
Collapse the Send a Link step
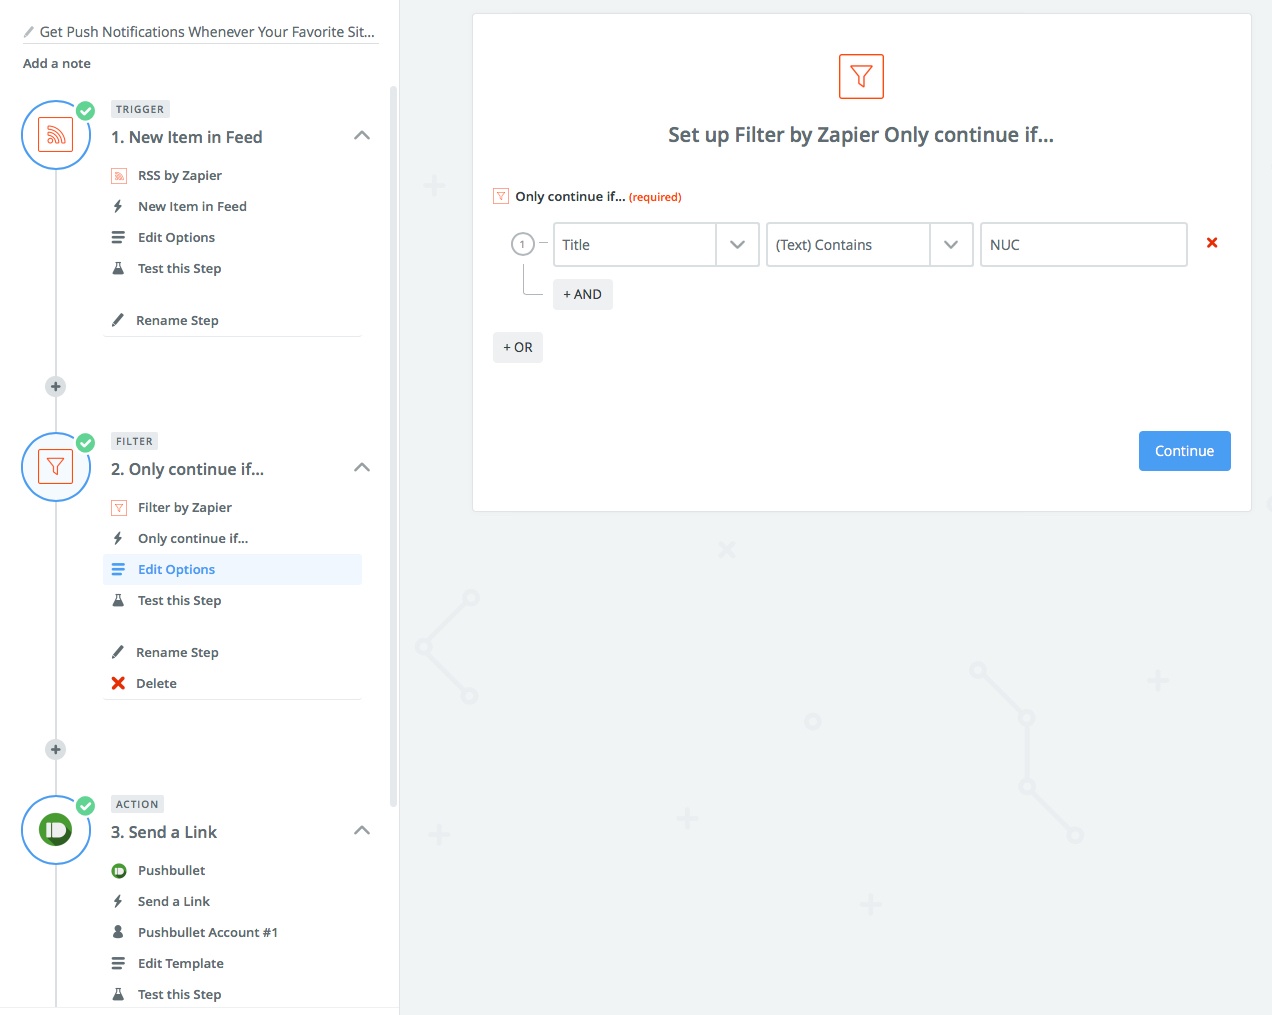point(362,831)
